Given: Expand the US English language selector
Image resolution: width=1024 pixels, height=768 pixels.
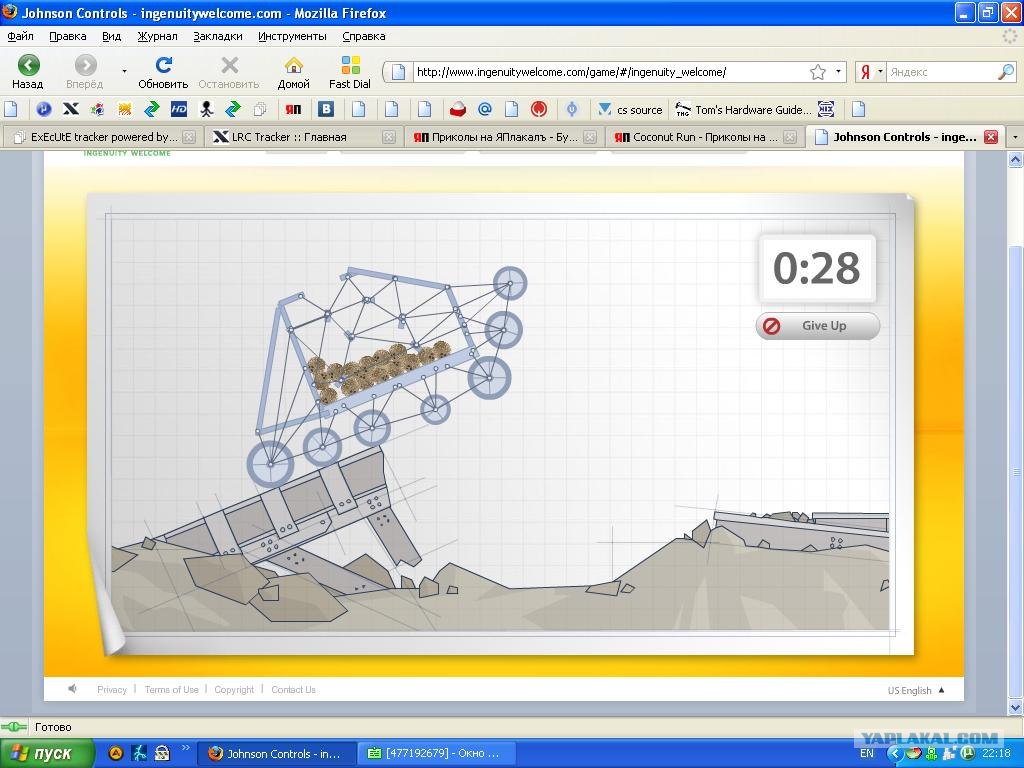Looking at the screenshot, I should click(916, 690).
